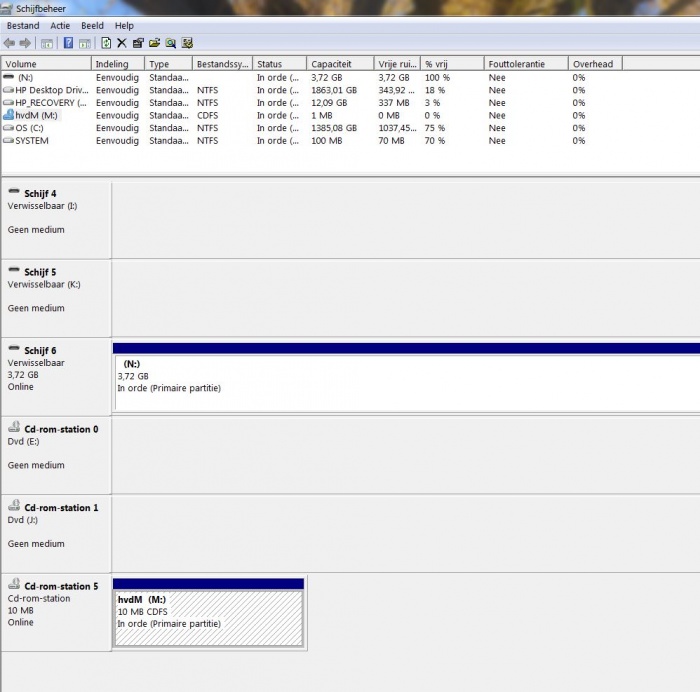Click the CDFS file system cell
This screenshot has width=700, height=692.
click(x=208, y=115)
